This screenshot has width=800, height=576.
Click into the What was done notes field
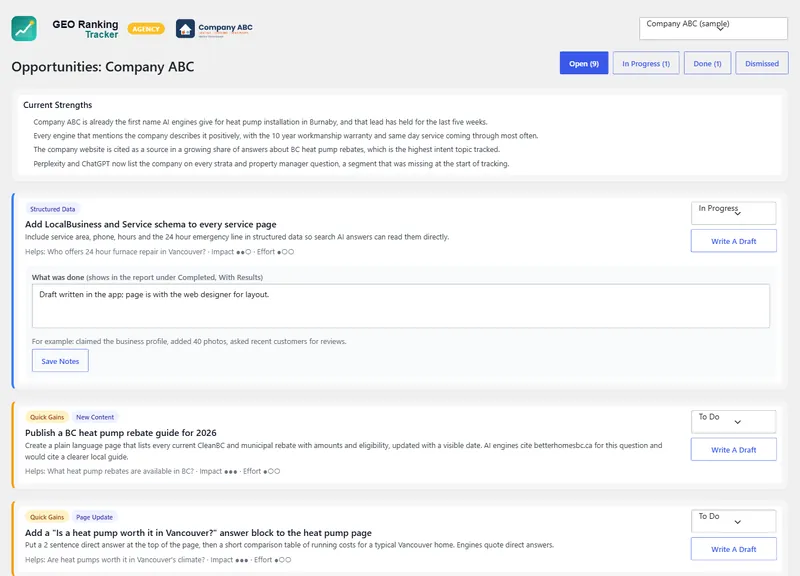pyautogui.click(x=401, y=306)
